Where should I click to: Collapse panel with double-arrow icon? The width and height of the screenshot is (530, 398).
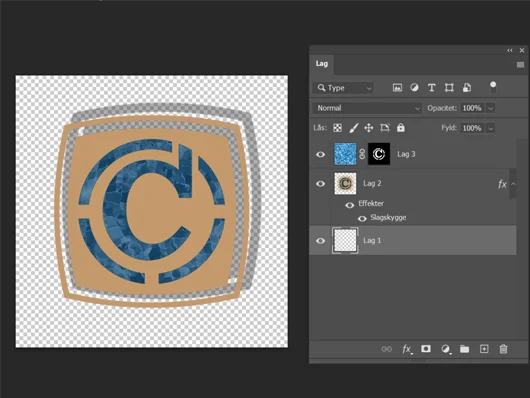pos(510,50)
